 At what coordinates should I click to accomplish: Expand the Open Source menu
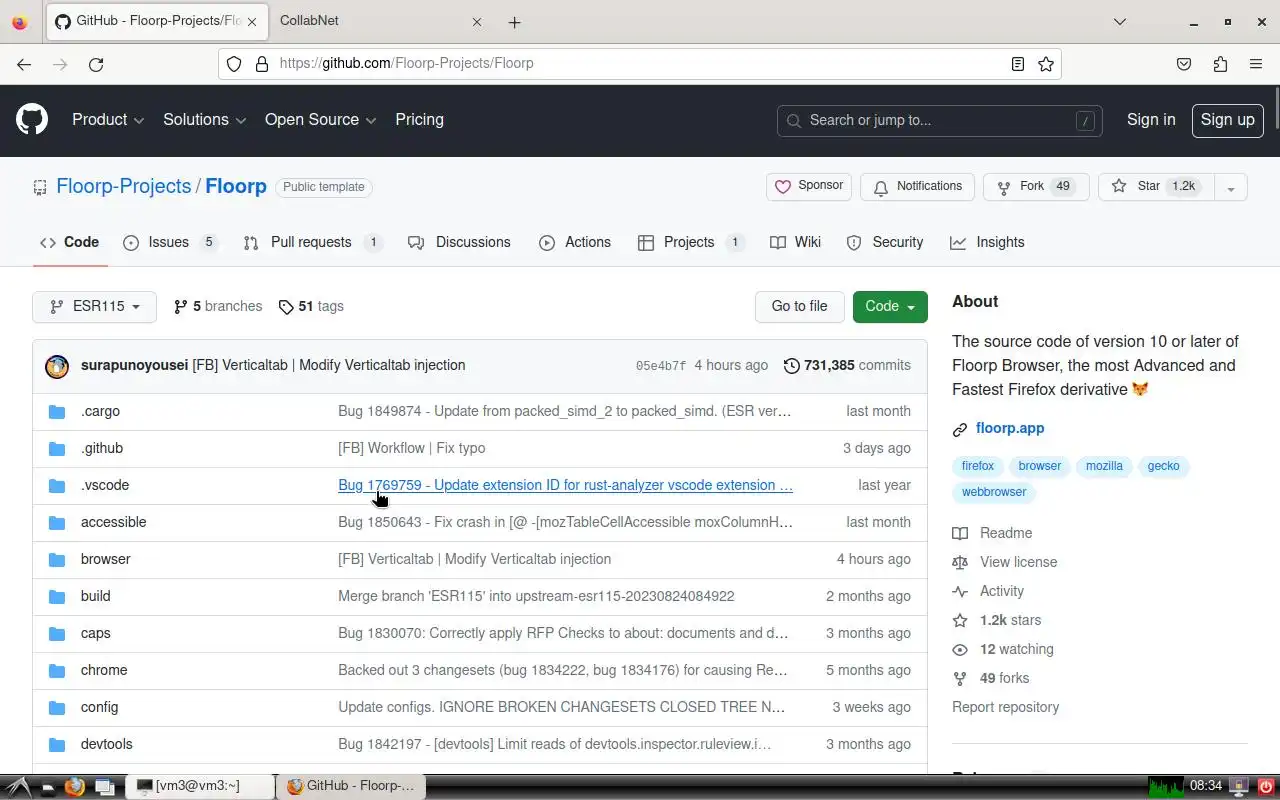320,120
